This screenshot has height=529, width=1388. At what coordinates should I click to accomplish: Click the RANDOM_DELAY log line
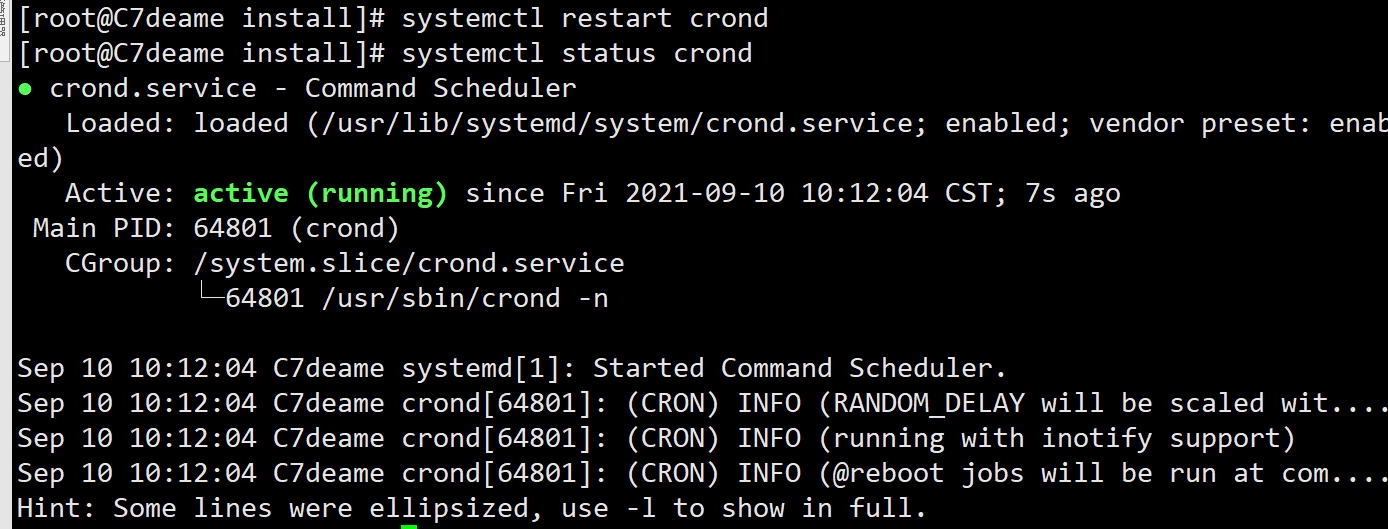tap(702, 403)
